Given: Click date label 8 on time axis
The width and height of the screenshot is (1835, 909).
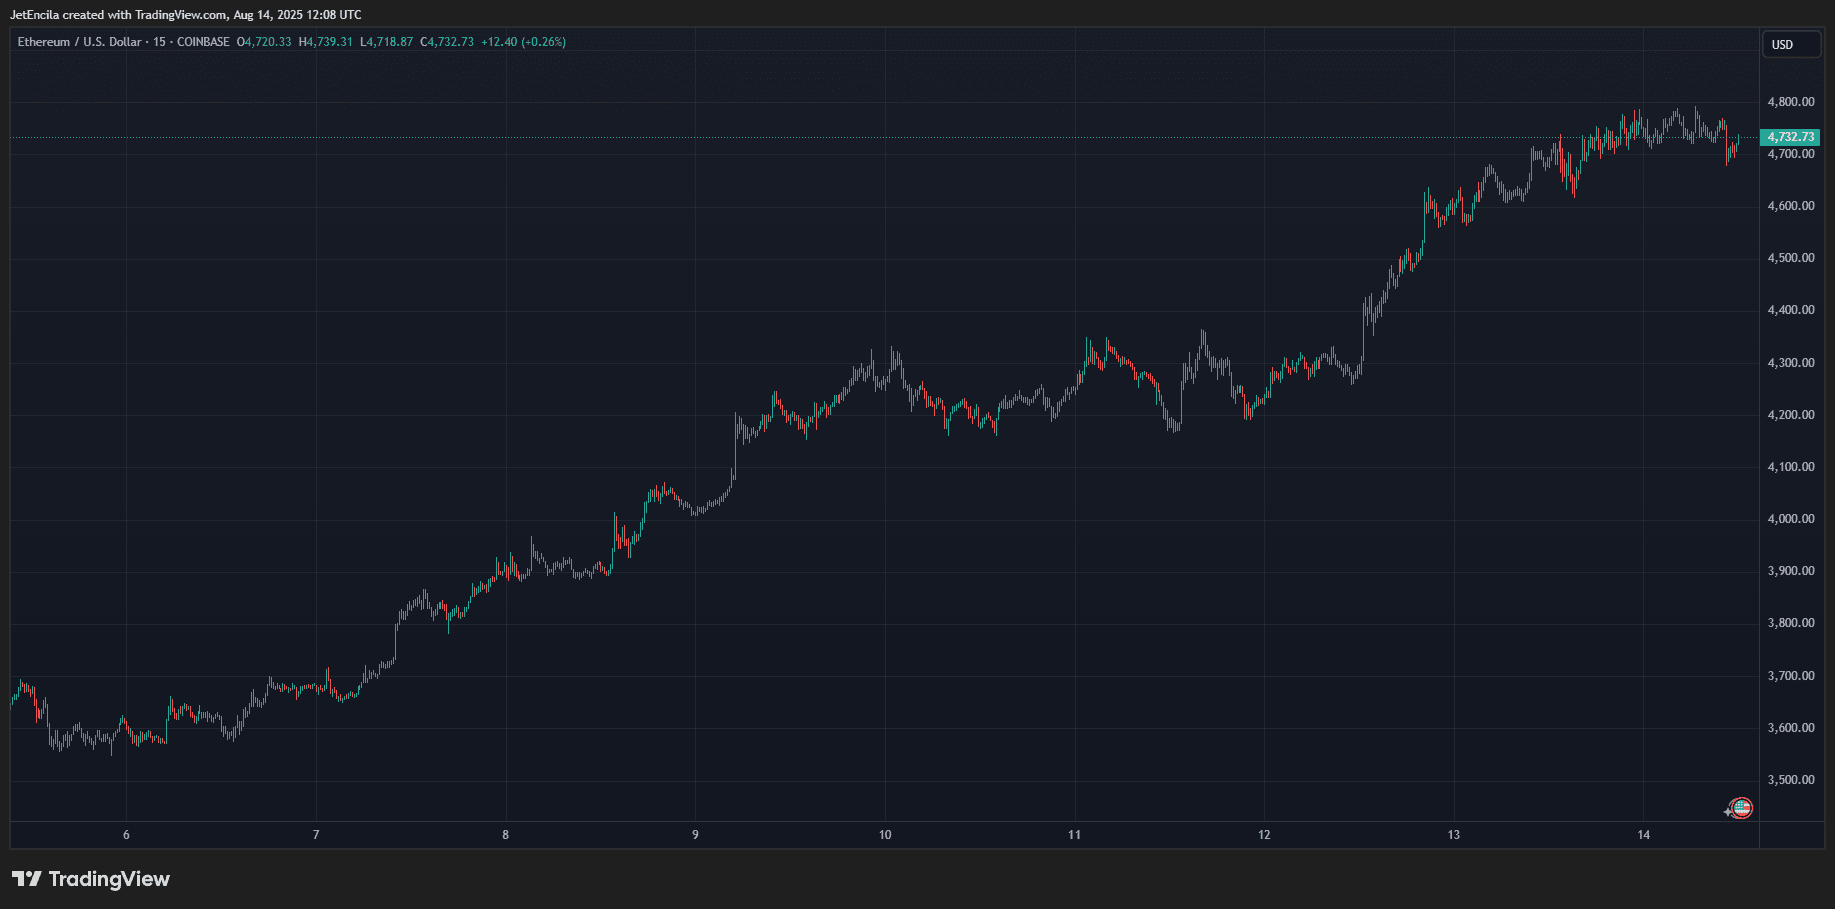Looking at the screenshot, I should click(x=506, y=835).
